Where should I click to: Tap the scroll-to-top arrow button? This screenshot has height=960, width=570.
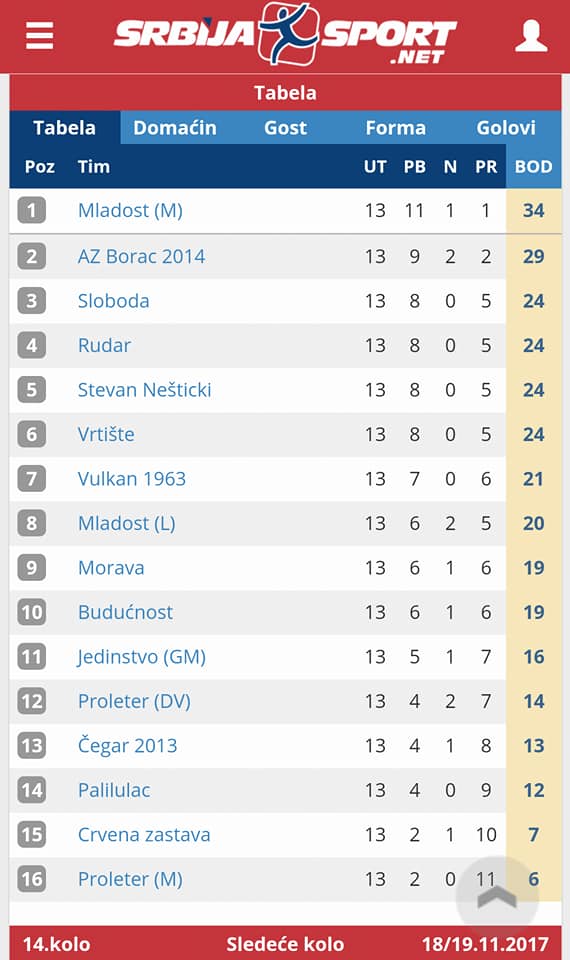point(497,898)
